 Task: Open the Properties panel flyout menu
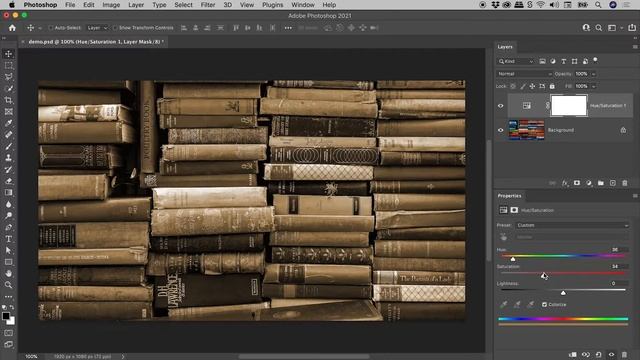tap(635, 196)
